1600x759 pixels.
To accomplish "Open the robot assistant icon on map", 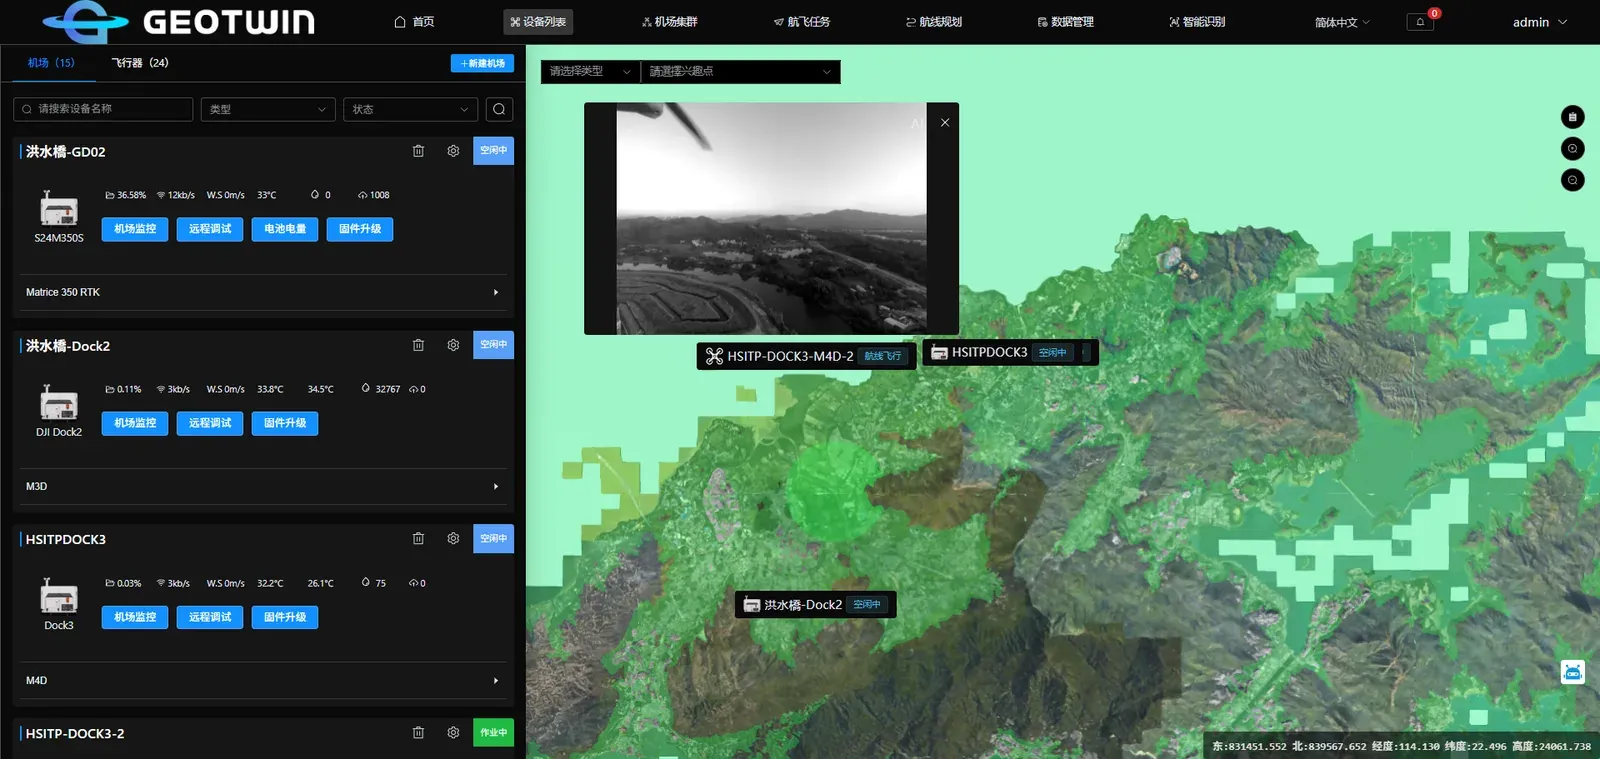I will click(1573, 672).
